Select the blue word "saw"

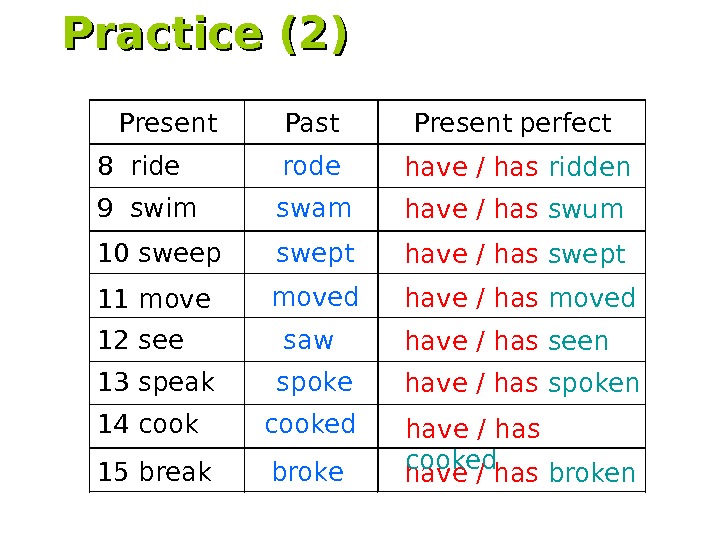pyautogui.click(x=308, y=341)
